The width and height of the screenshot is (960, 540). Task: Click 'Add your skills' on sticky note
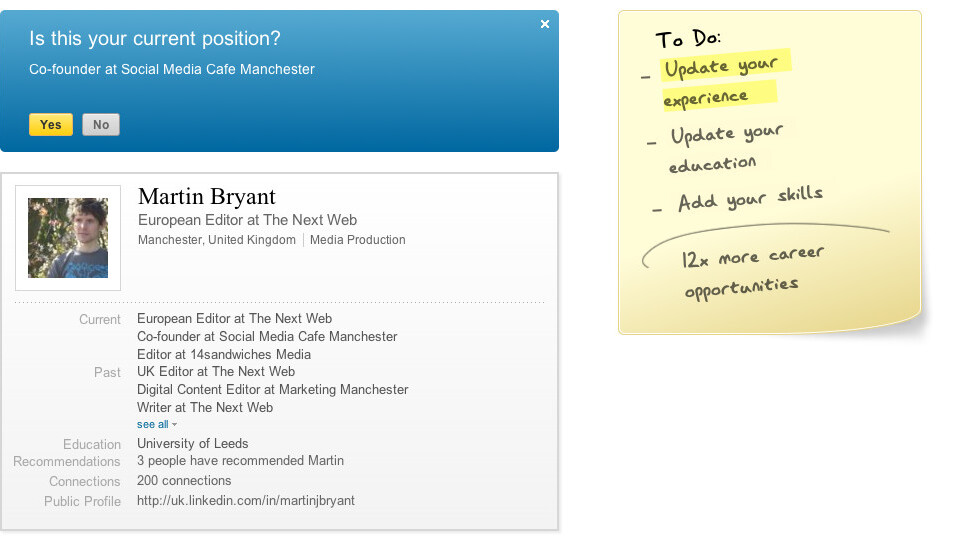750,198
